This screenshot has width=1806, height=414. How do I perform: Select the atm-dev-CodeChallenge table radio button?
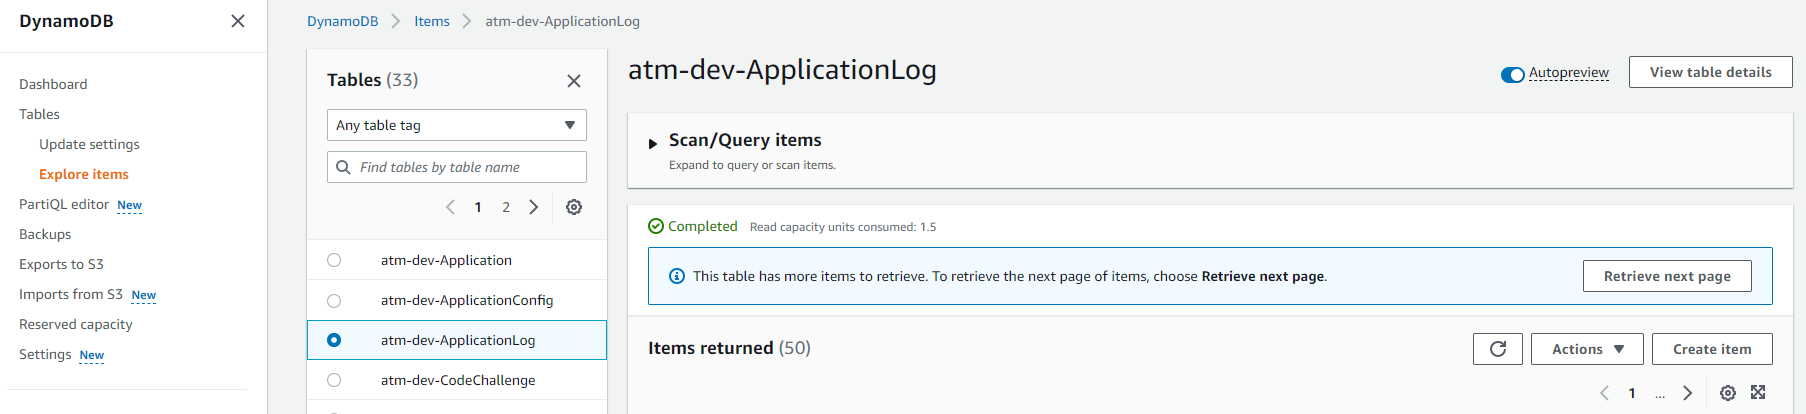coord(334,380)
